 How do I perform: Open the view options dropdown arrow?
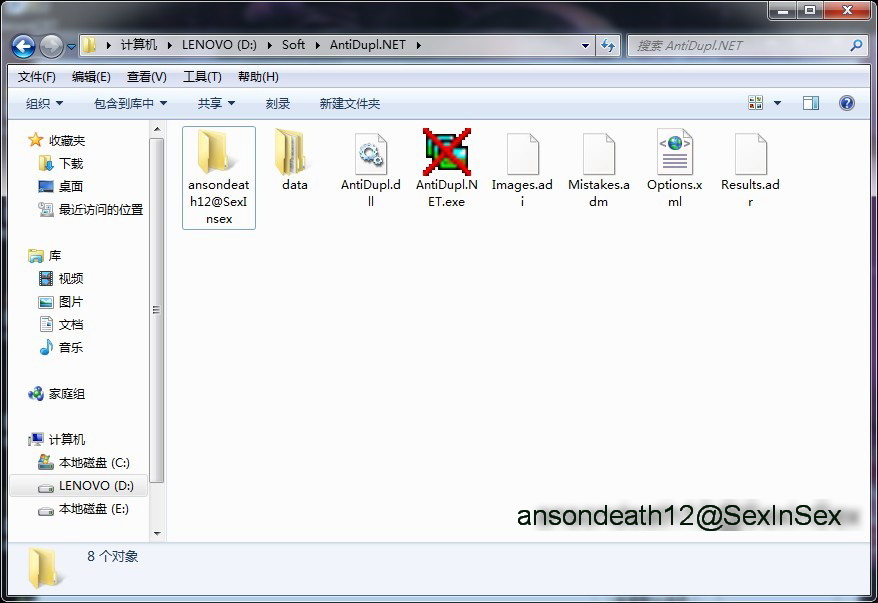point(777,103)
